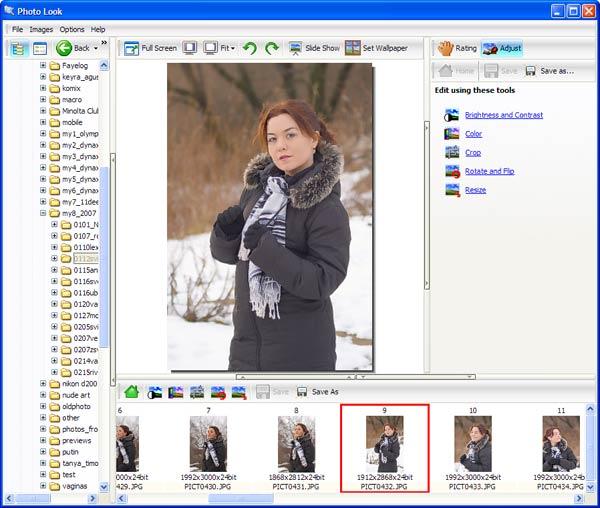The height and width of the screenshot is (508, 600).
Task: Switch to the Adjust tab
Action: [x=502, y=49]
